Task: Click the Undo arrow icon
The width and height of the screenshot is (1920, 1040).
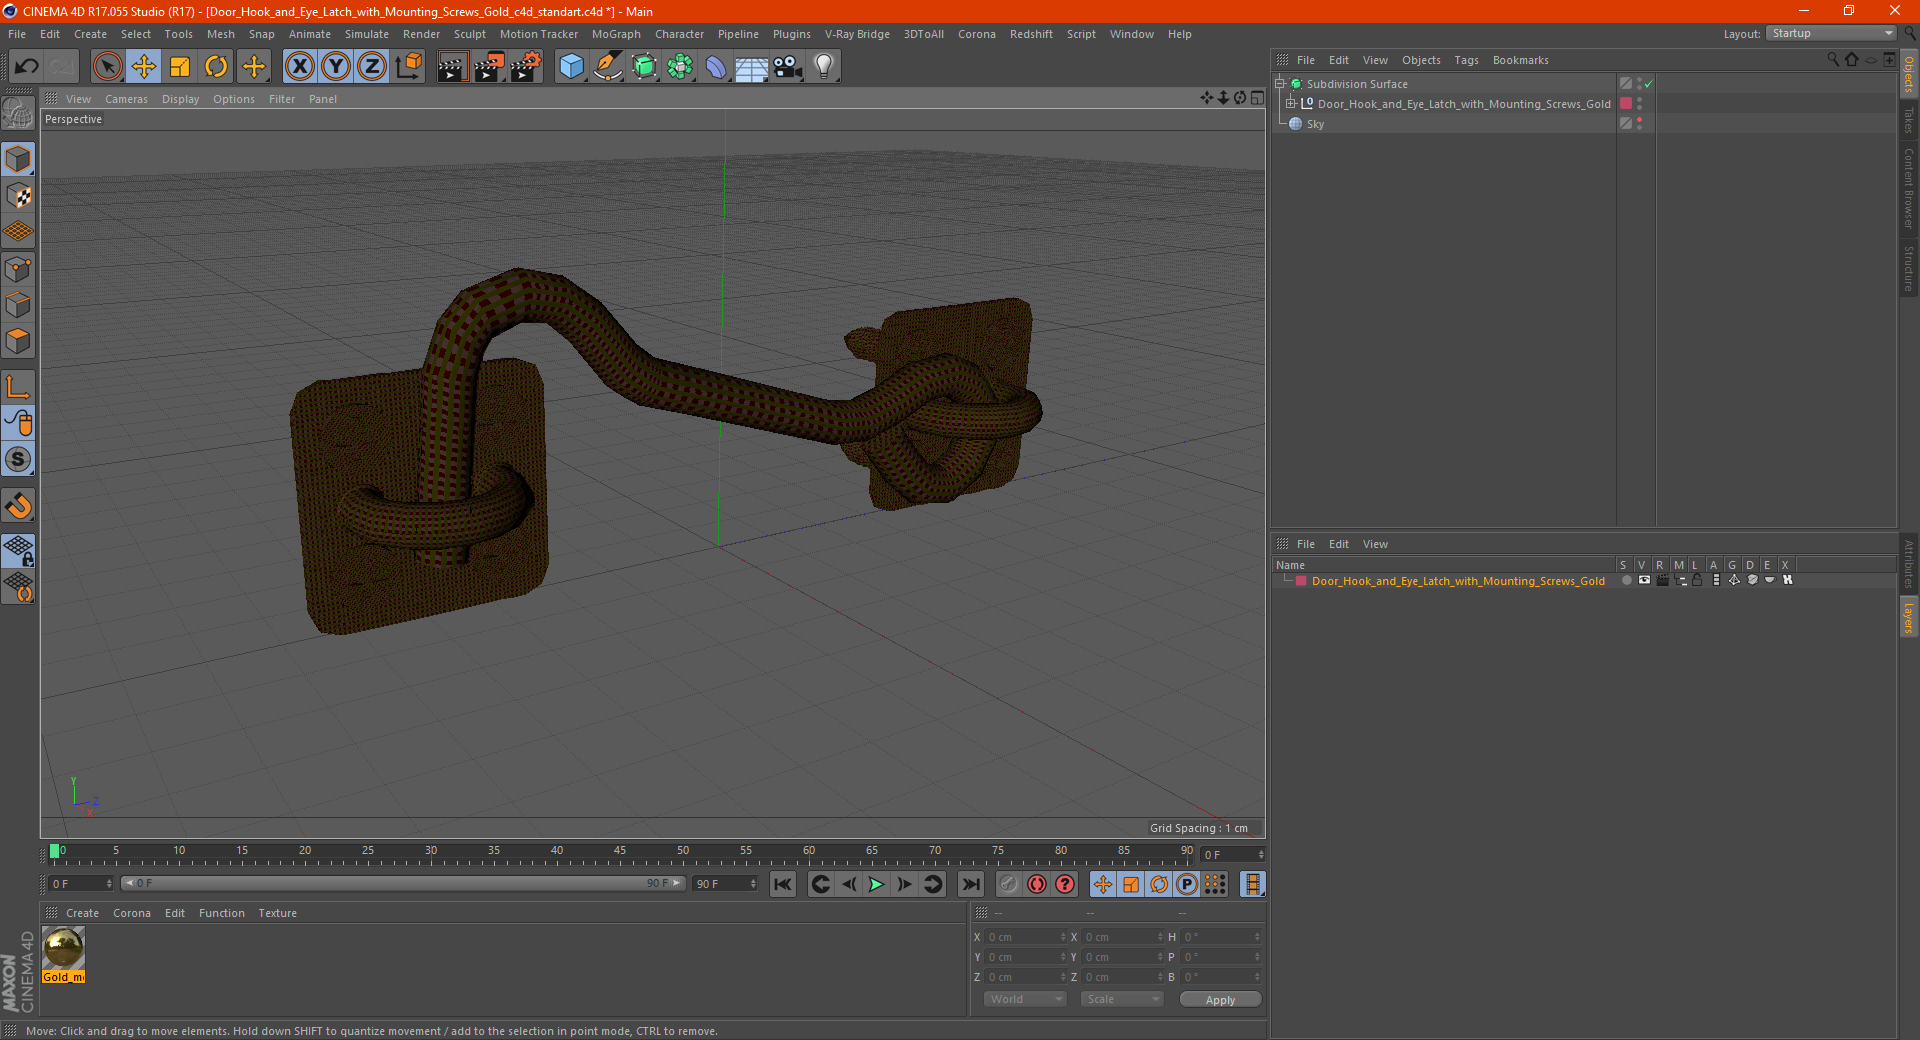Action: [27, 67]
